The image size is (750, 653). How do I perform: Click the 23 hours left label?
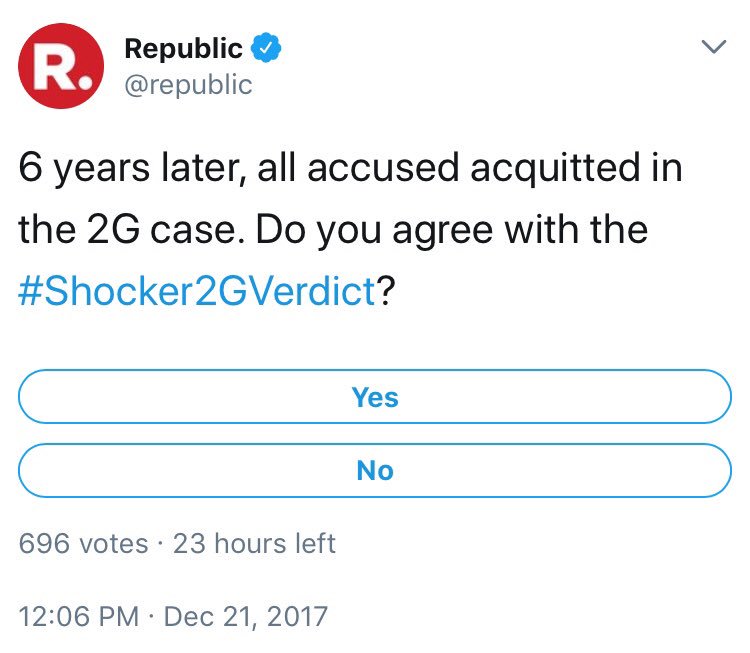click(254, 543)
